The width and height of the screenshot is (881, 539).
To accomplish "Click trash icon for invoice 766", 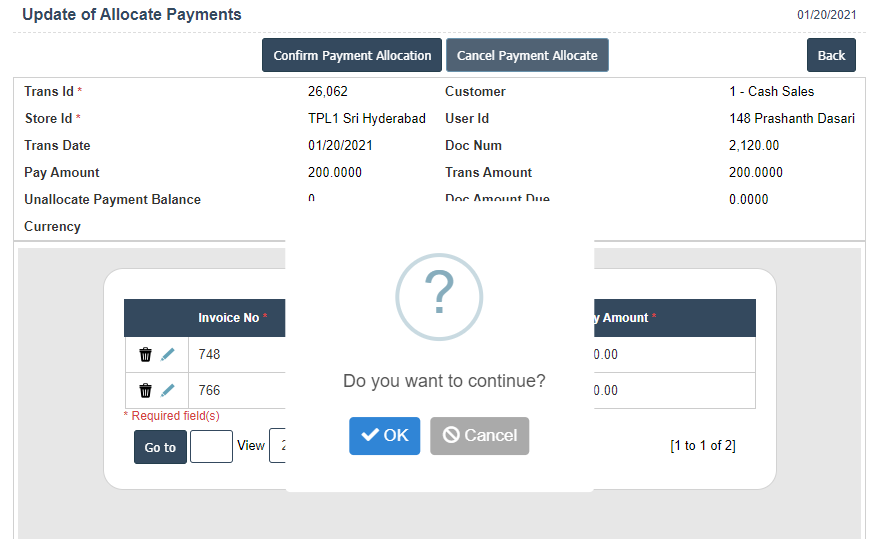I will coord(145,391).
